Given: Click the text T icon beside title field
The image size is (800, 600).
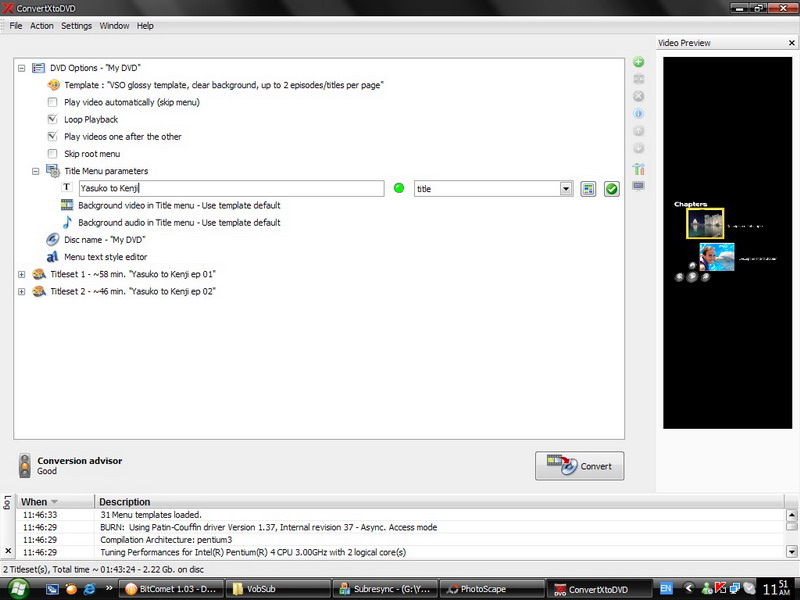Looking at the screenshot, I should click(66, 187).
